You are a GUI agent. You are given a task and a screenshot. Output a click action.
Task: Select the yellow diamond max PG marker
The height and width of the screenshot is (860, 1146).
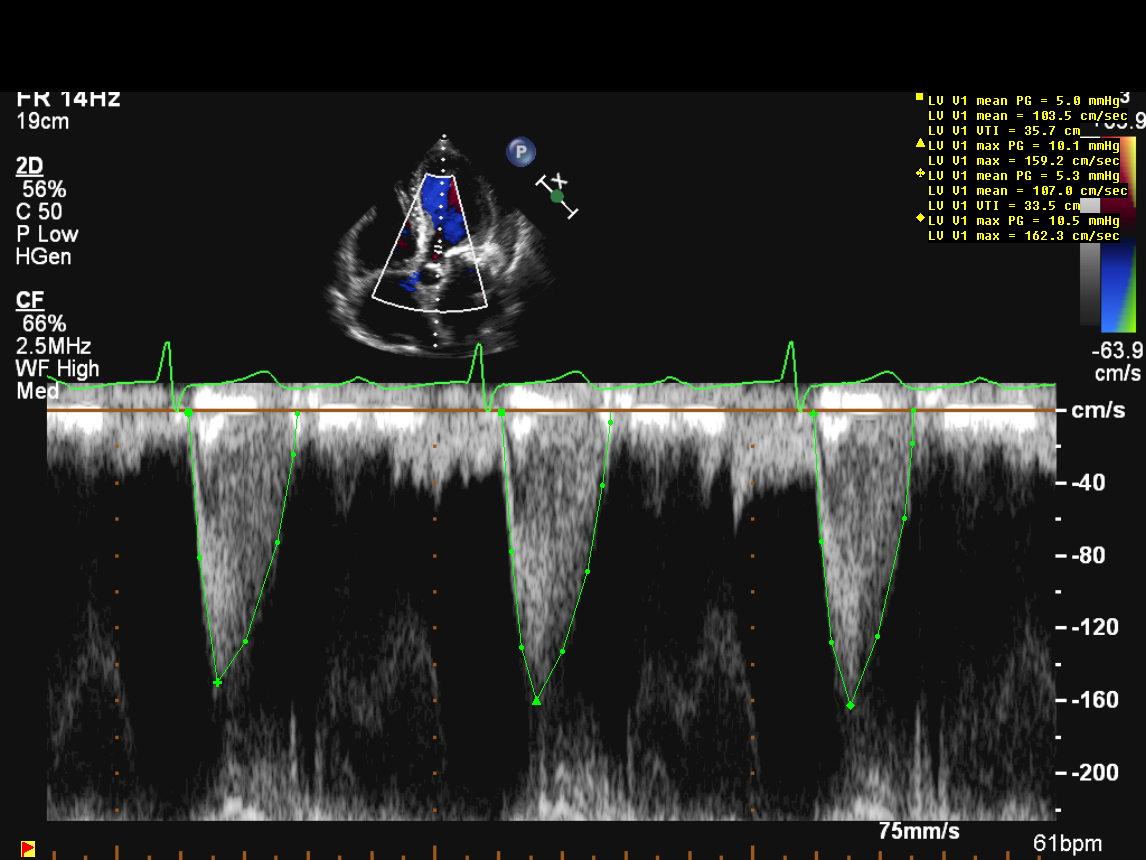point(919,219)
